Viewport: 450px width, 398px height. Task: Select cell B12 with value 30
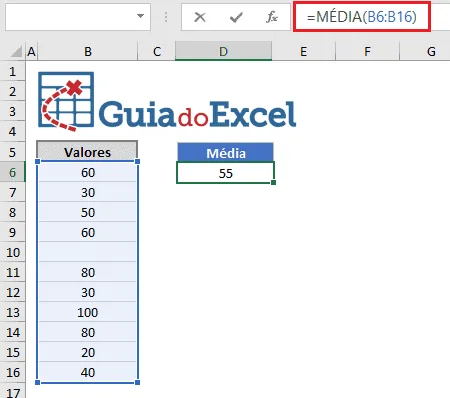coord(88,292)
